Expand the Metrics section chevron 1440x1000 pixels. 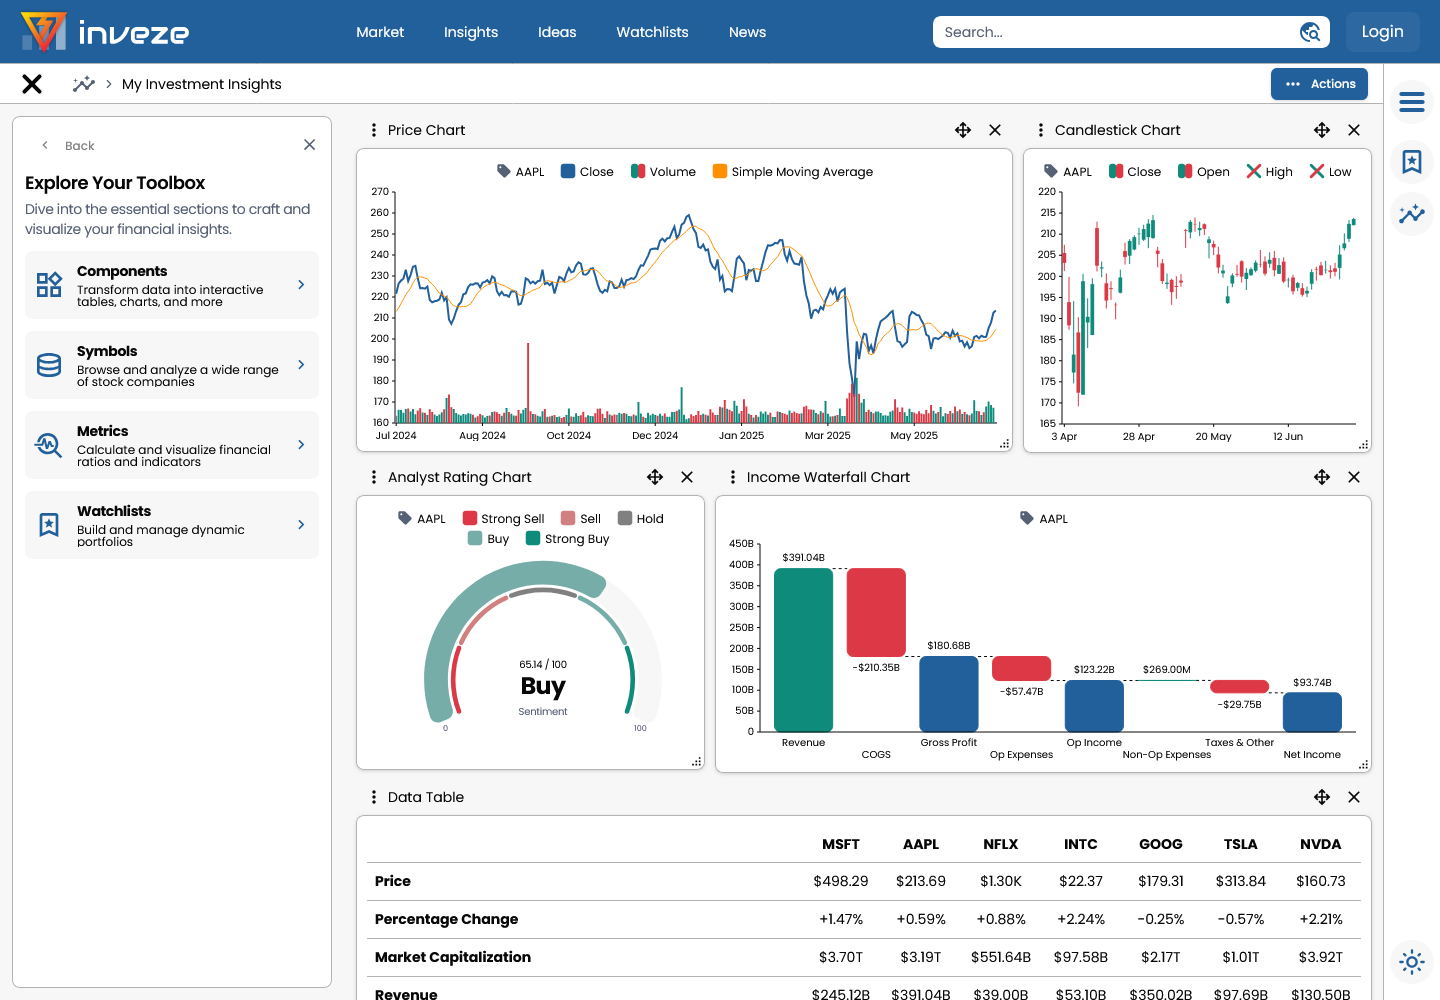click(301, 445)
